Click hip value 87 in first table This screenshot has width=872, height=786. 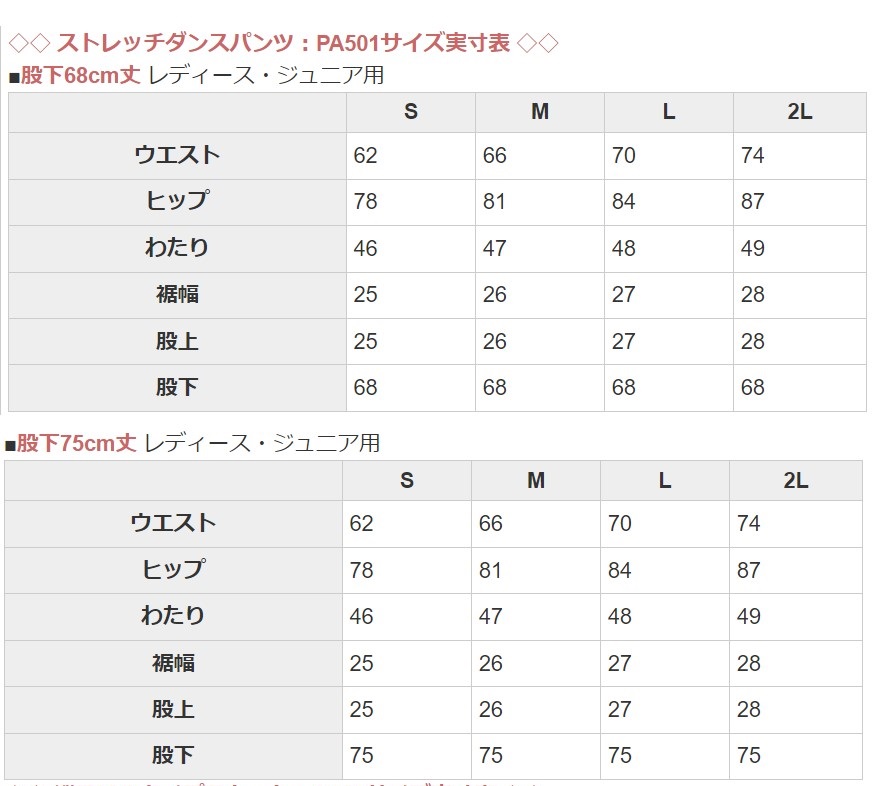752,201
